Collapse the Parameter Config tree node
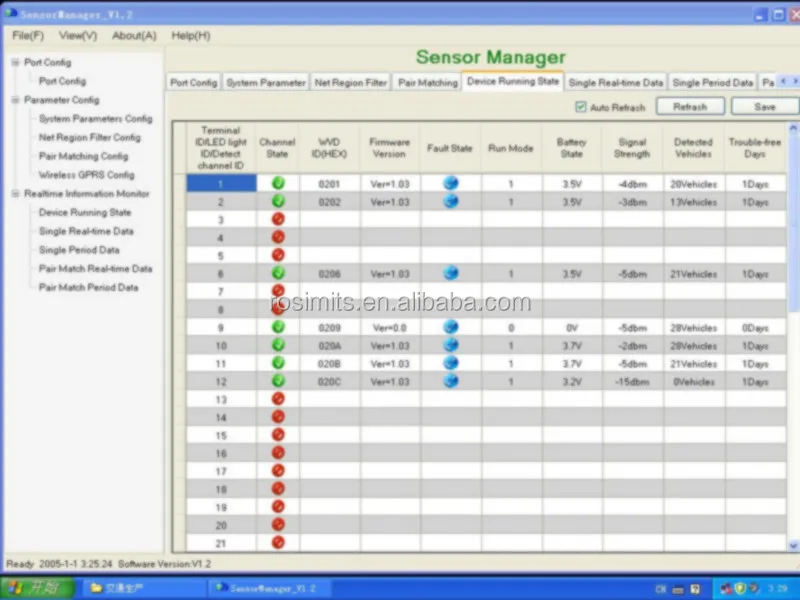Viewport: 800px width, 600px height. pos(15,100)
